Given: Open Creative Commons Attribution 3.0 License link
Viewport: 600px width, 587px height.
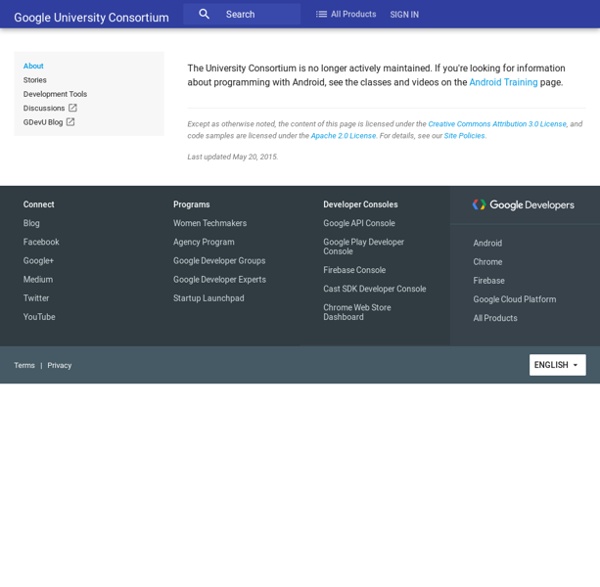Looking at the screenshot, I should (497, 124).
